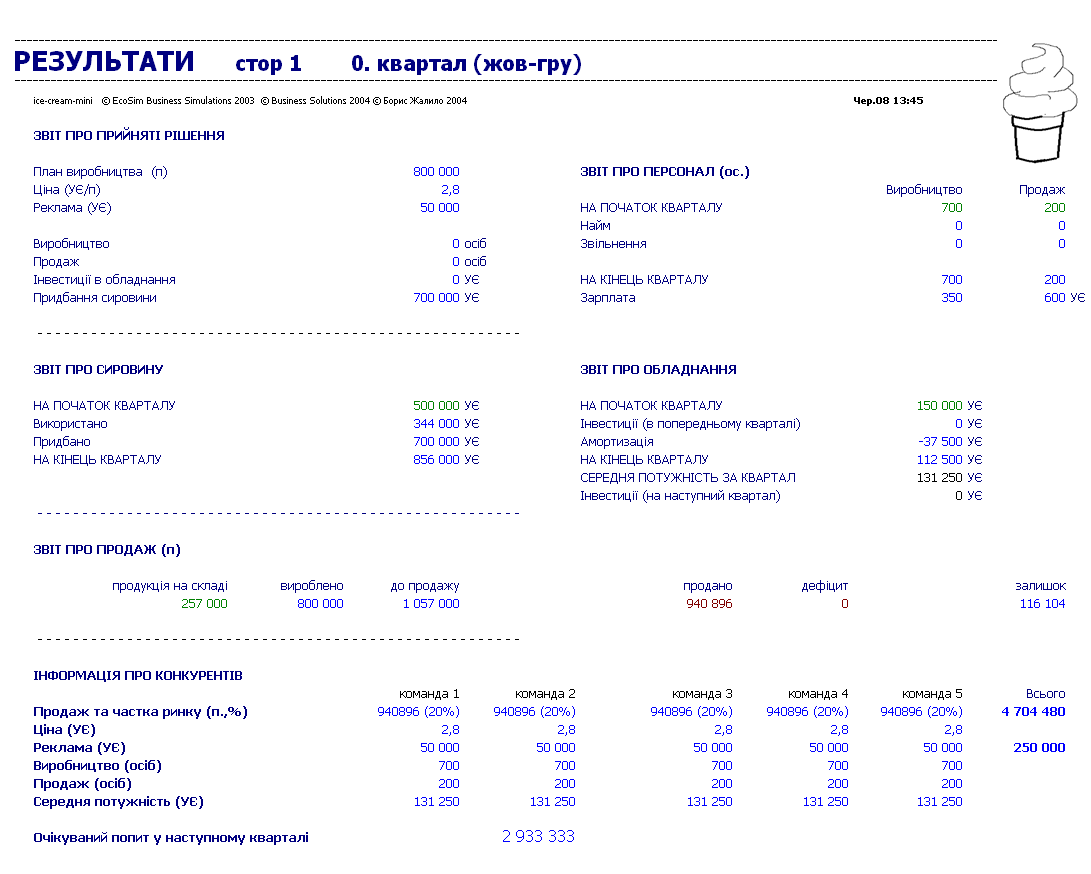Click the 'ЗВІТ ПРО ПРИЙНЯТІ РІШЕННЯ' section title

click(129, 136)
